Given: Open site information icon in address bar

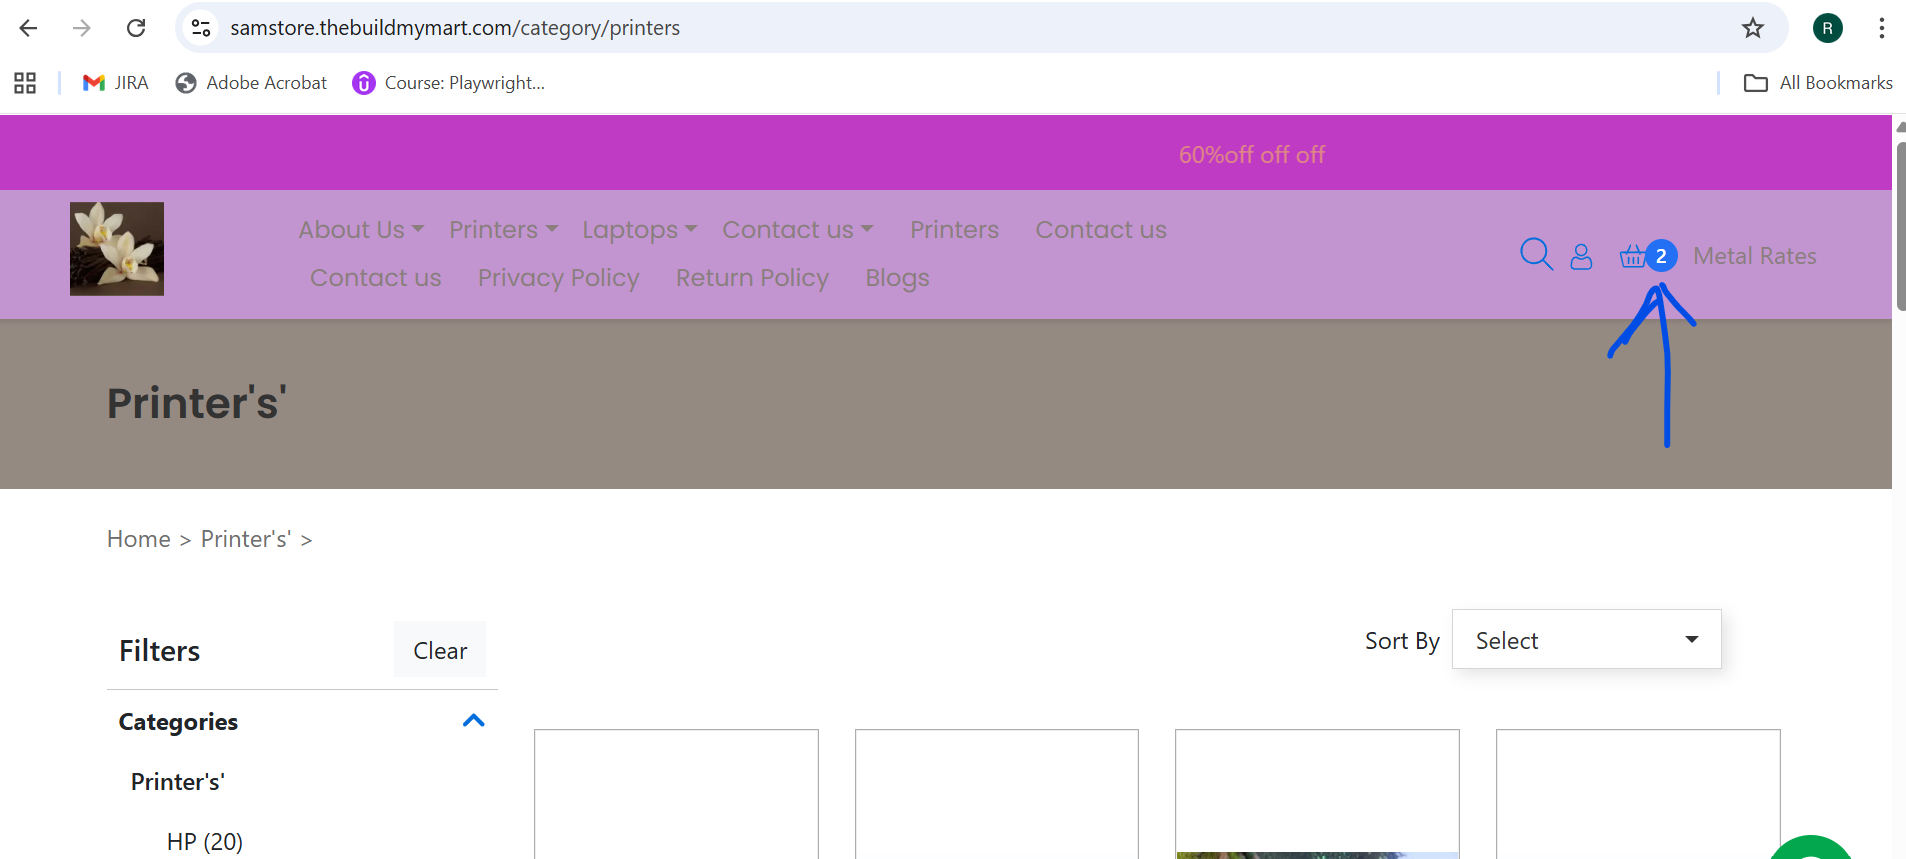Looking at the screenshot, I should pyautogui.click(x=201, y=28).
